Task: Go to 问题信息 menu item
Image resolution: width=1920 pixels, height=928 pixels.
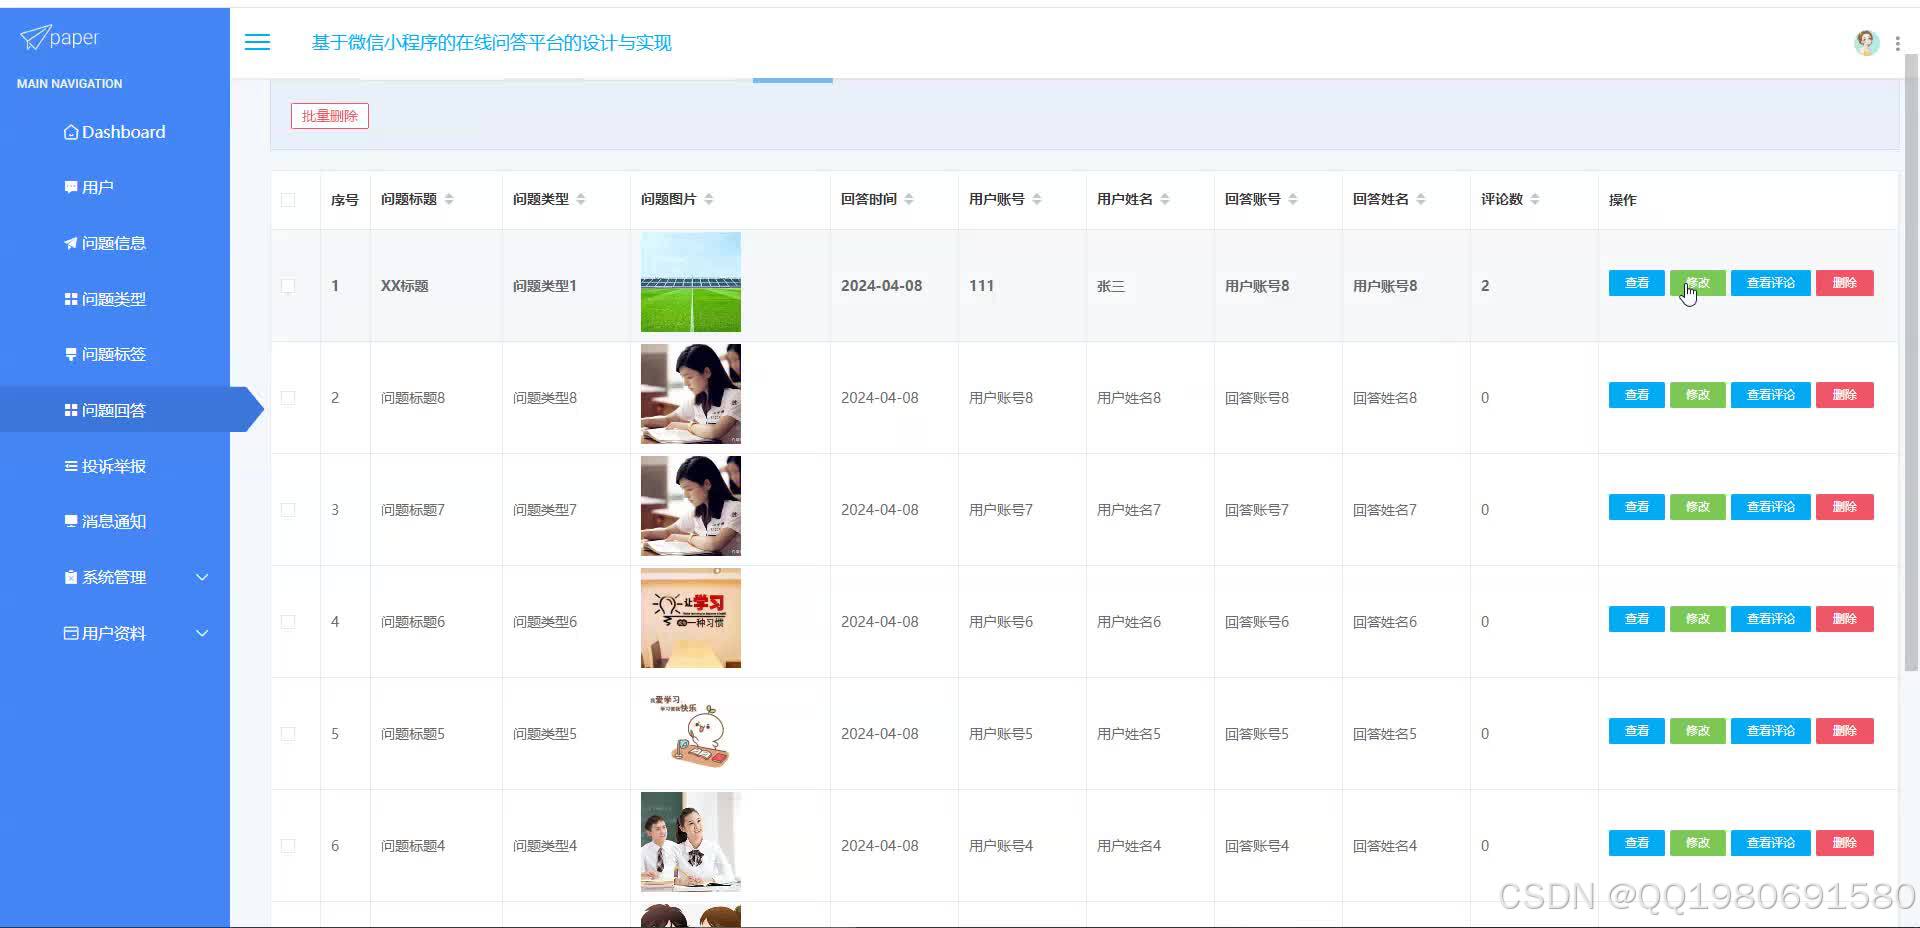Action: point(115,243)
